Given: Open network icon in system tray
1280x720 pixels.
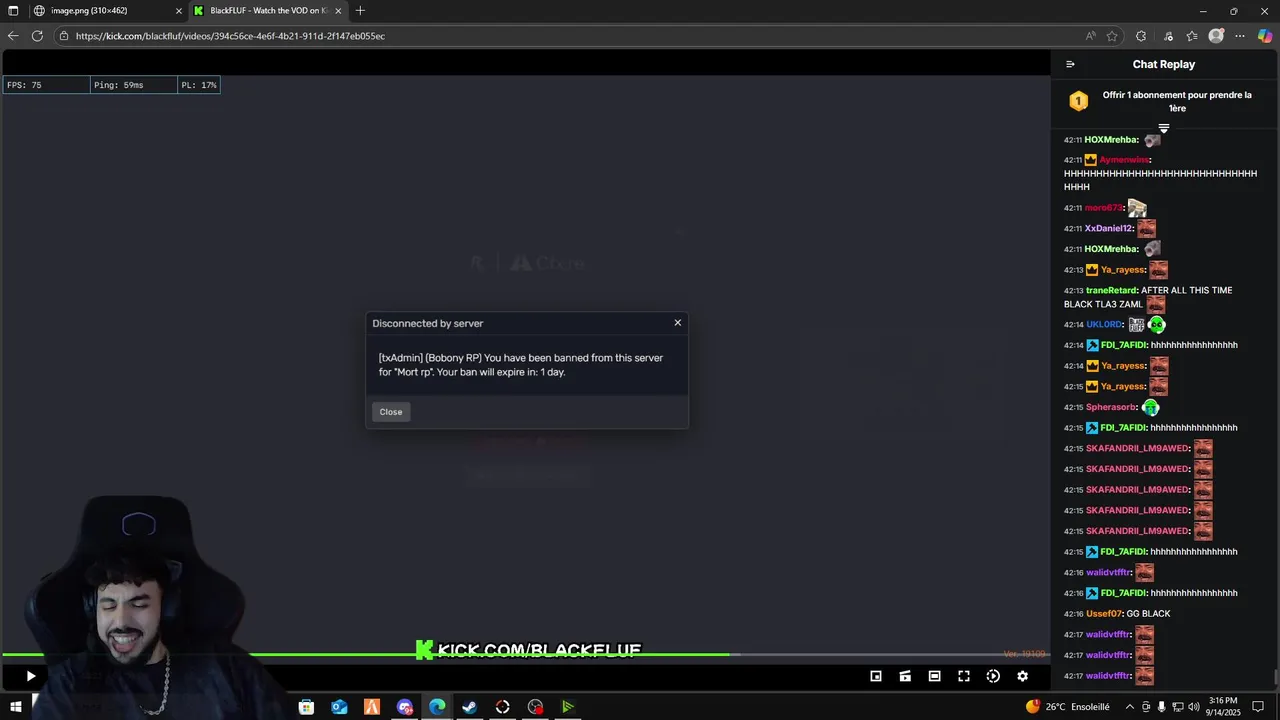Looking at the screenshot, I should point(1178,706).
